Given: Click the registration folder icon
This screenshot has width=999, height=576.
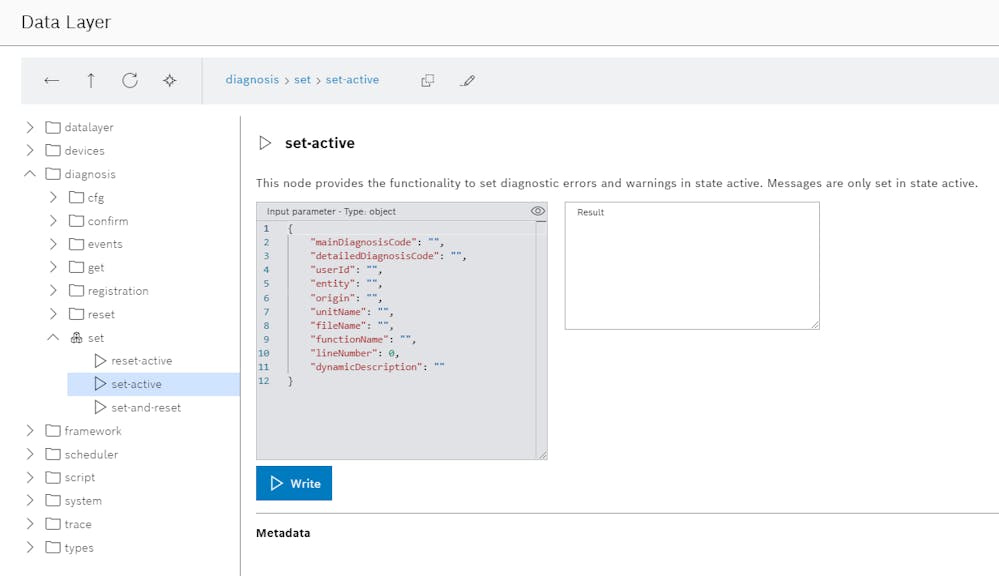Looking at the screenshot, I should pos(76,291).
